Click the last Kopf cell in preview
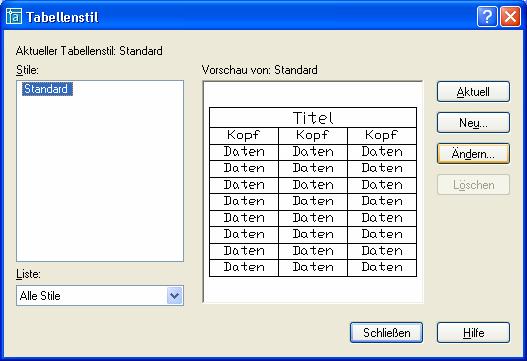The width and height of the screenshot is (527, 361). (382, 136)
